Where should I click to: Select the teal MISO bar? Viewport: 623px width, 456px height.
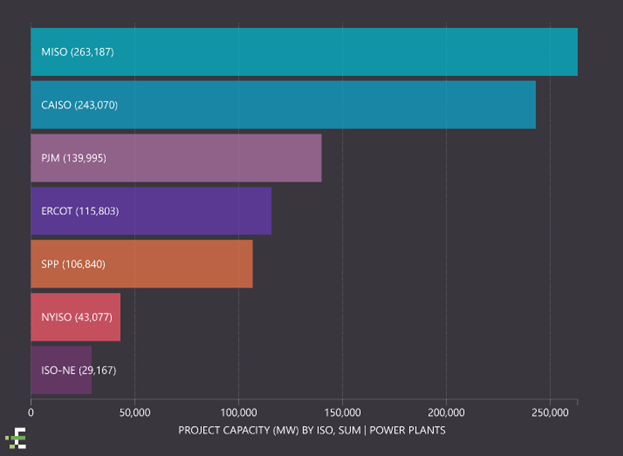click(x=303, y=51)
